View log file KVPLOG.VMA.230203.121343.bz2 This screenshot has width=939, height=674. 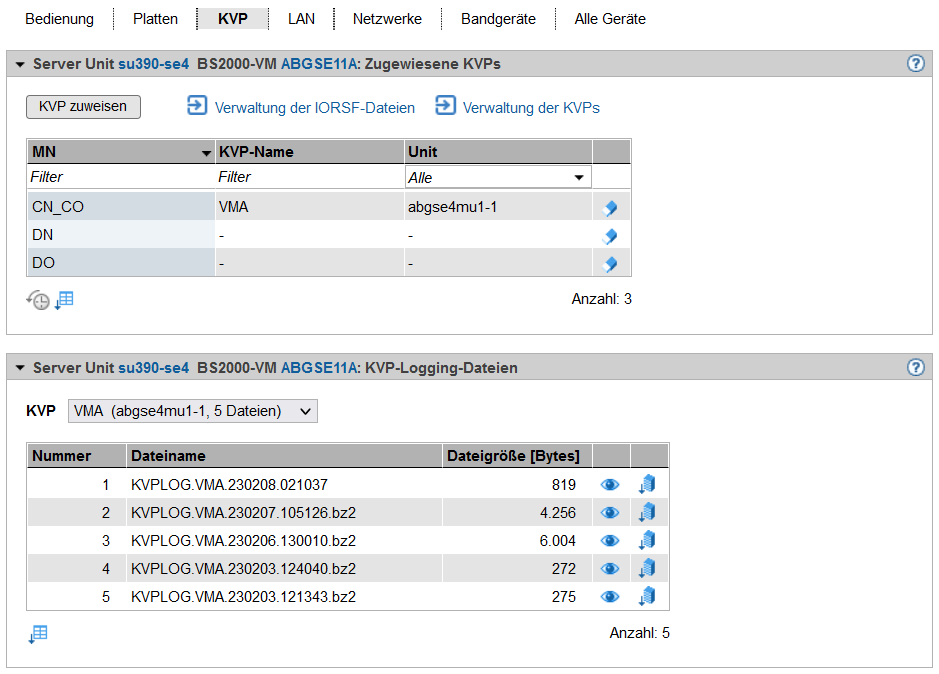[610, 597]
